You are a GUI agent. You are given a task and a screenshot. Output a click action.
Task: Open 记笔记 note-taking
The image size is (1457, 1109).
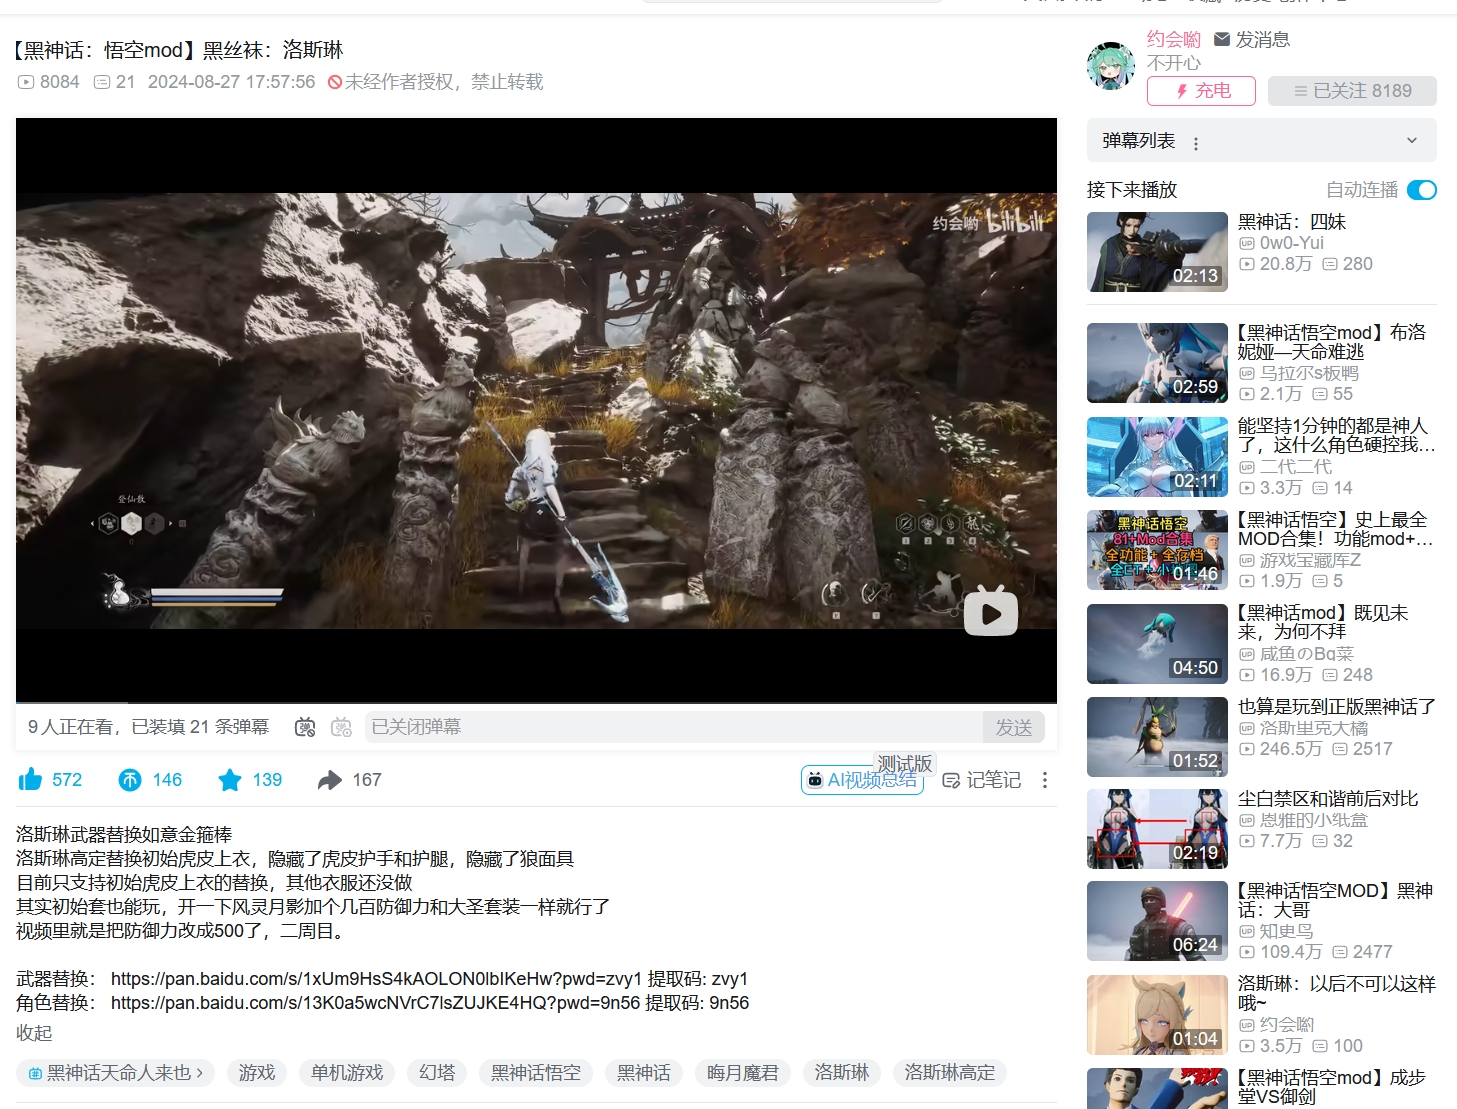pyautogui.click(x=982, y=780)
